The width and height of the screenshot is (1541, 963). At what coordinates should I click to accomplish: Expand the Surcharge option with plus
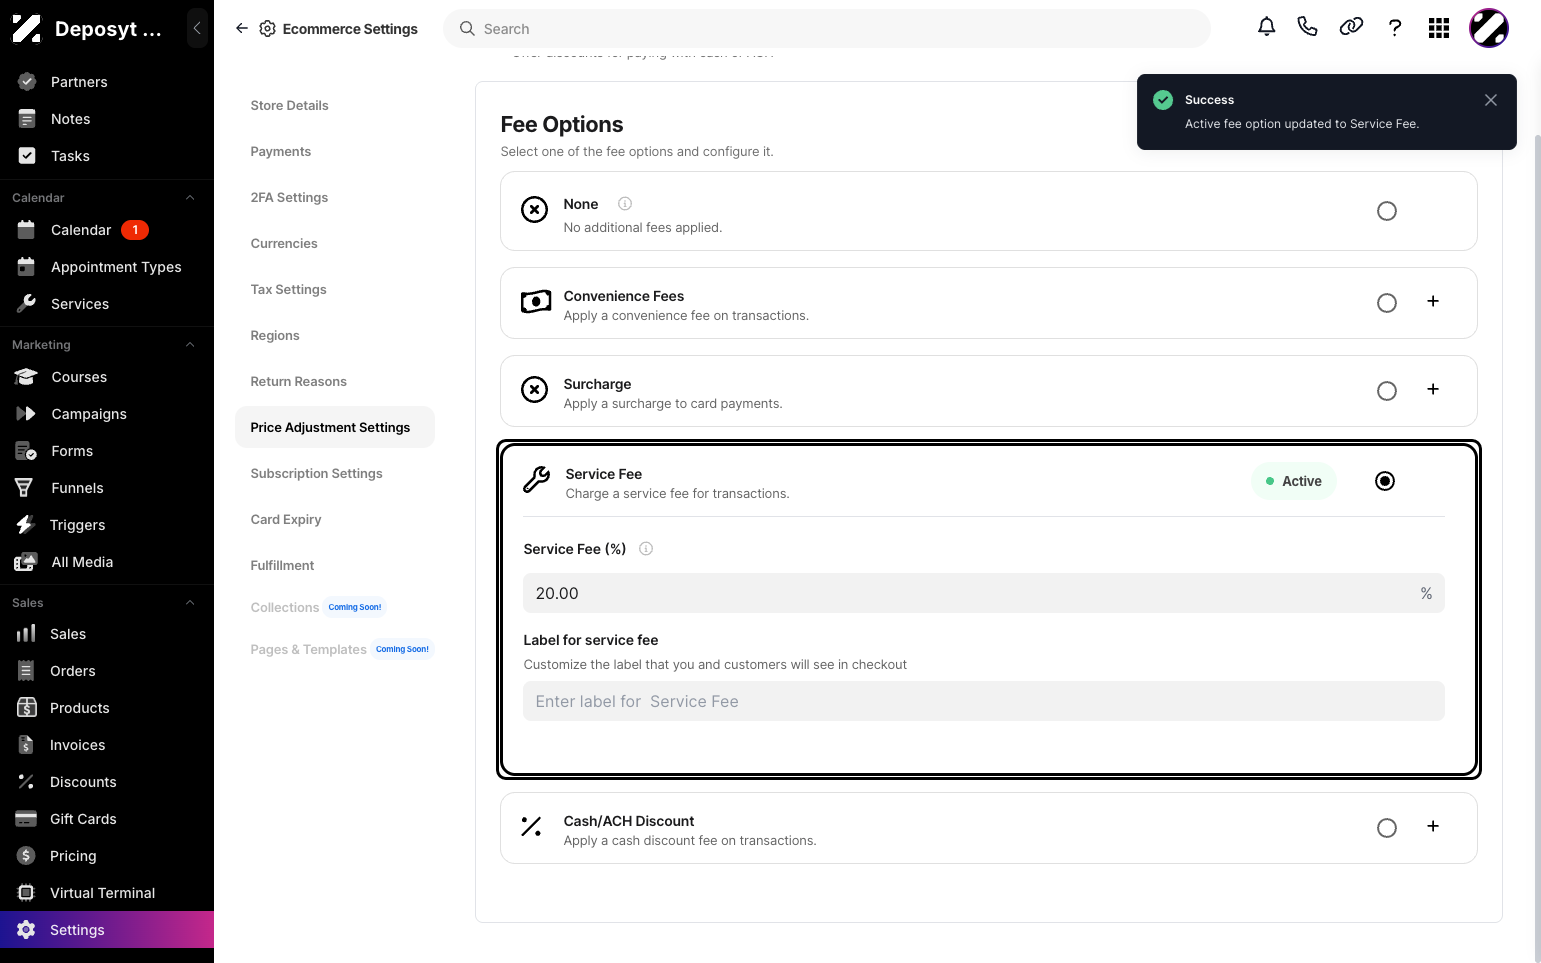pyautogui.click(x=1433, y=389)
